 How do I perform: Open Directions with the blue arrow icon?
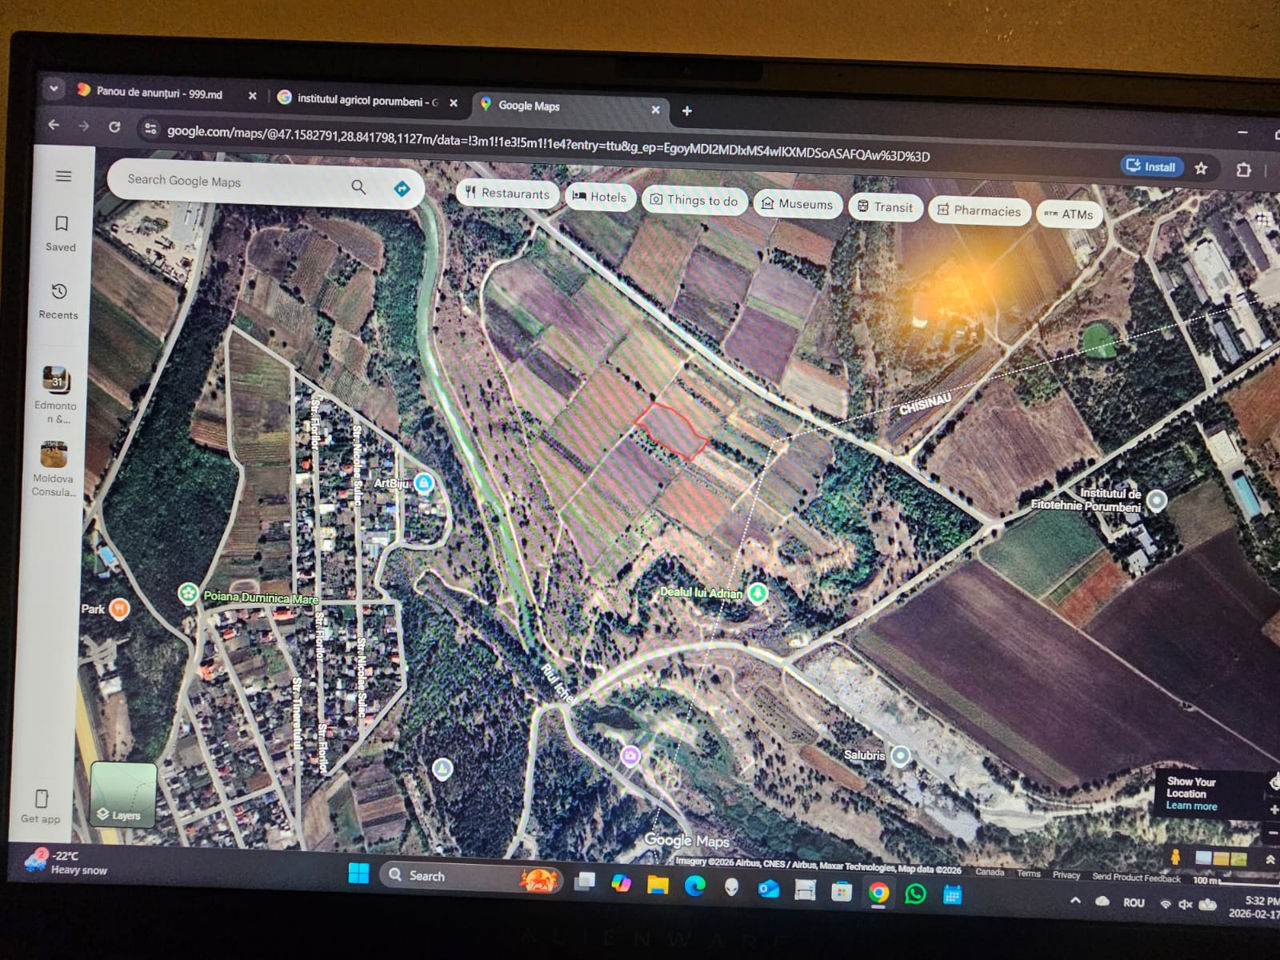[x=402, y=188]
